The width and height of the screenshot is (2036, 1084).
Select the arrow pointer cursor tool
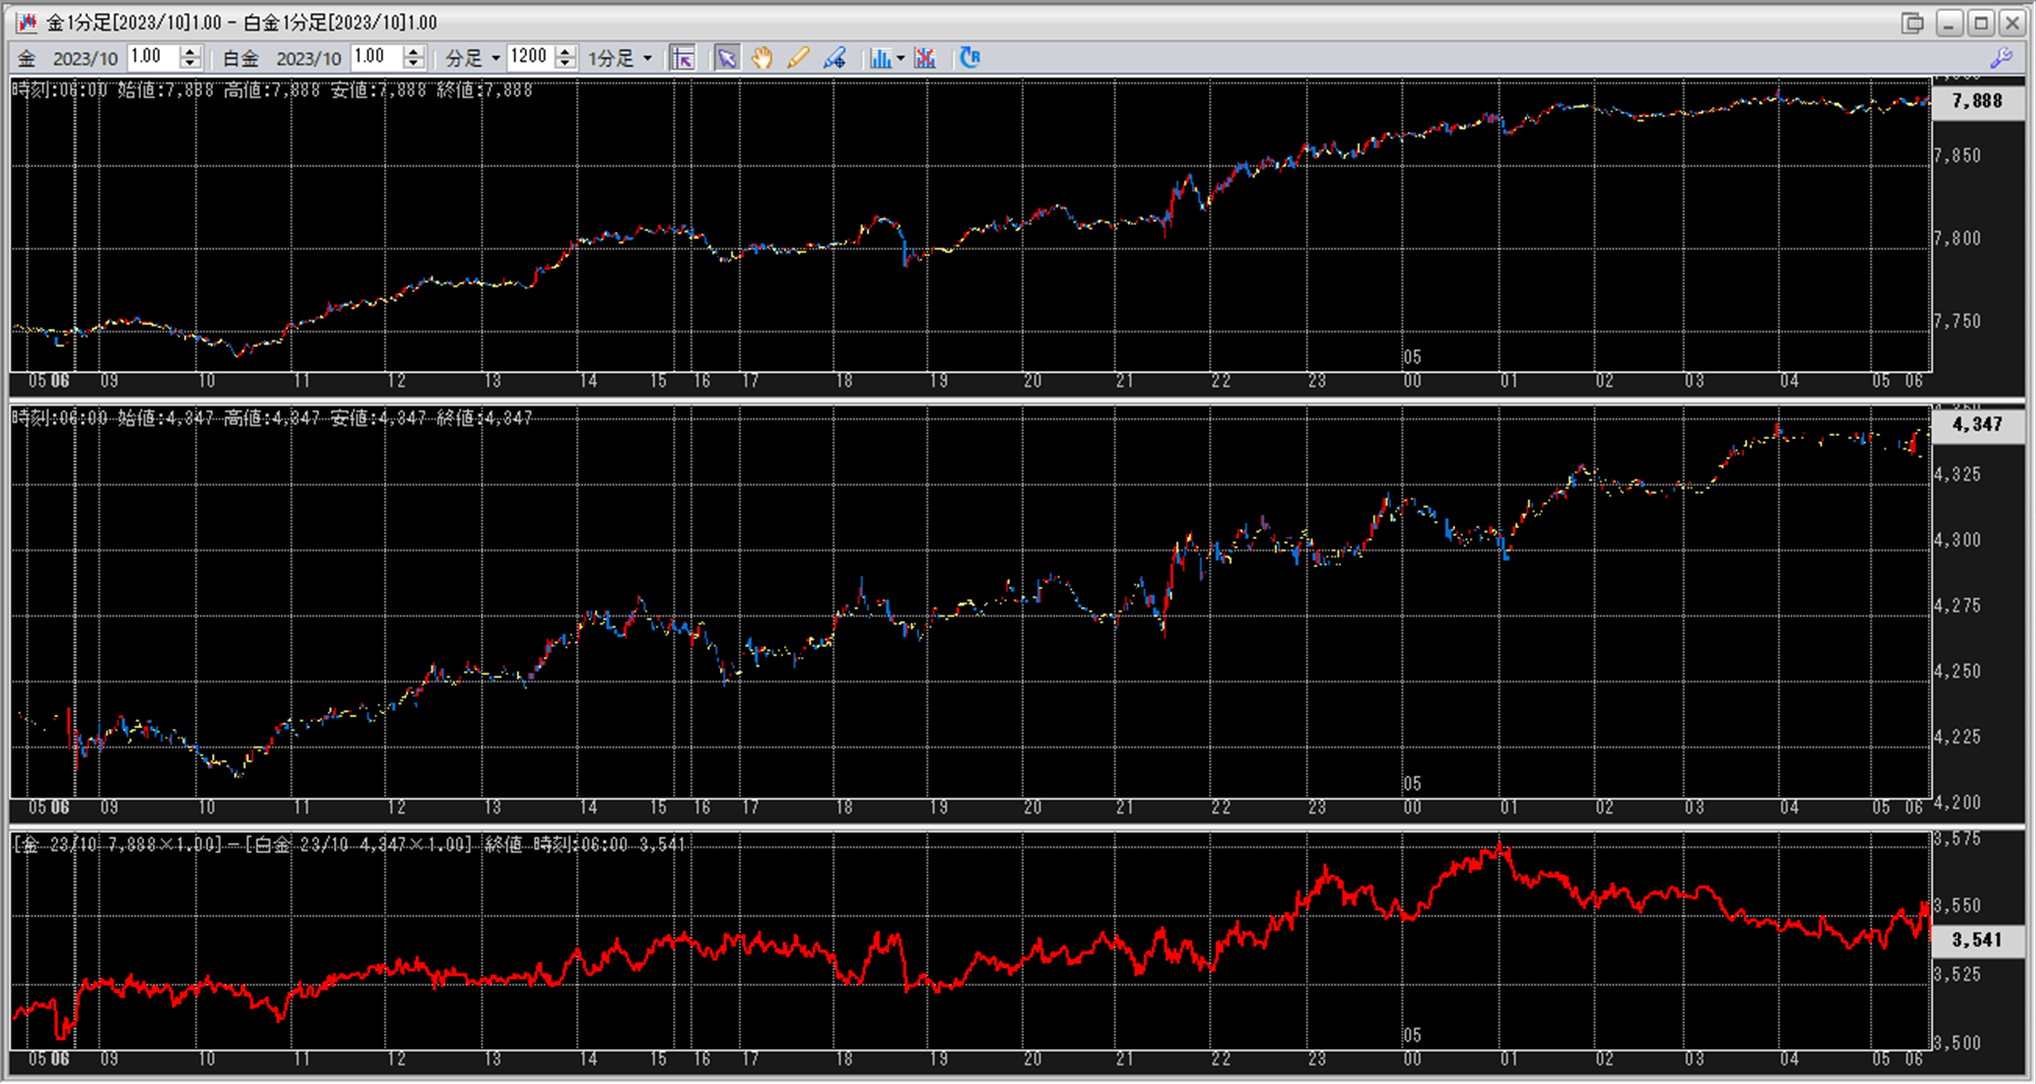point(726,58)
